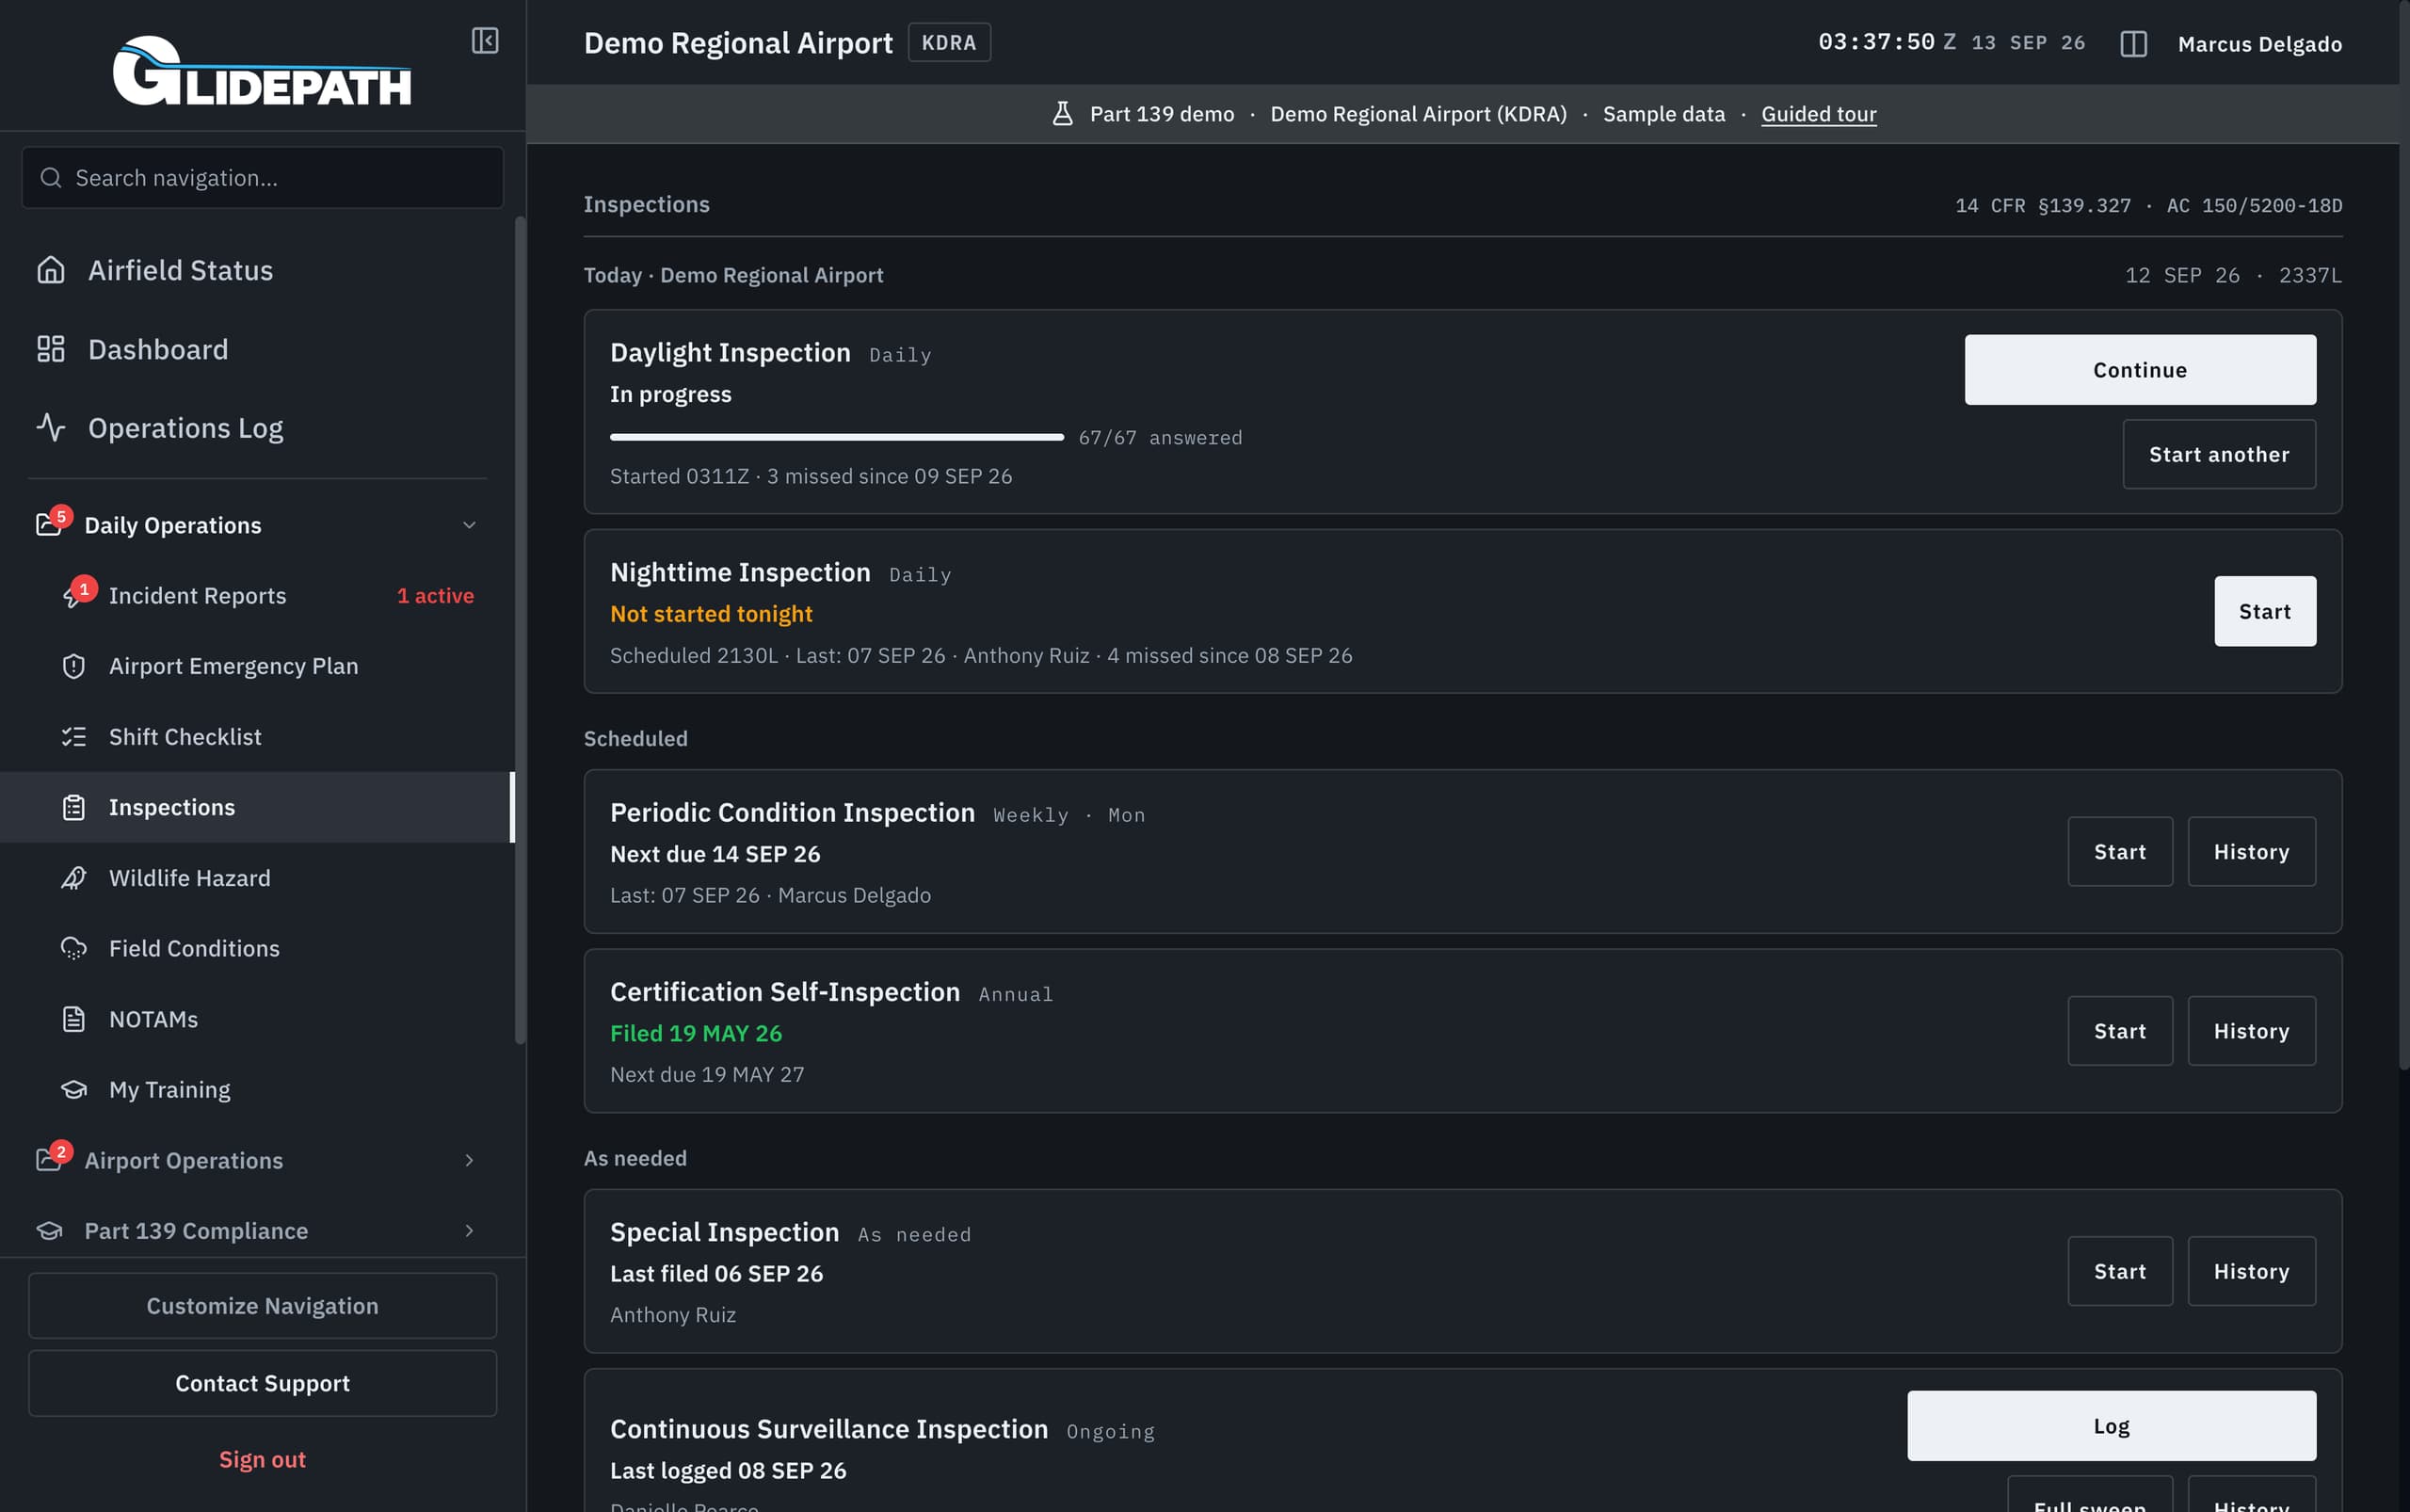Continue the Daylight Inspection
Image resolution: width=2410 pixels, height=1512 pixels.
pyautogui.click(x=2140, y=370)
